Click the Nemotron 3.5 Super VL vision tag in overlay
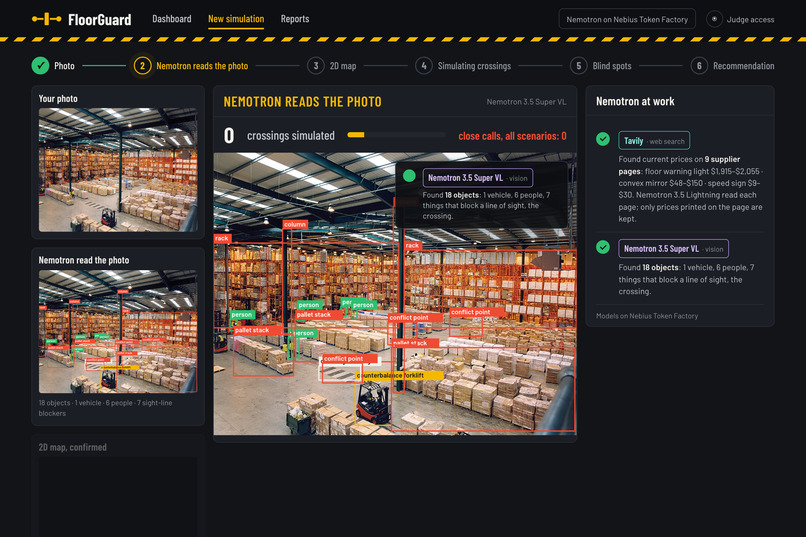The image size is (806, 537). pos(478,178)
